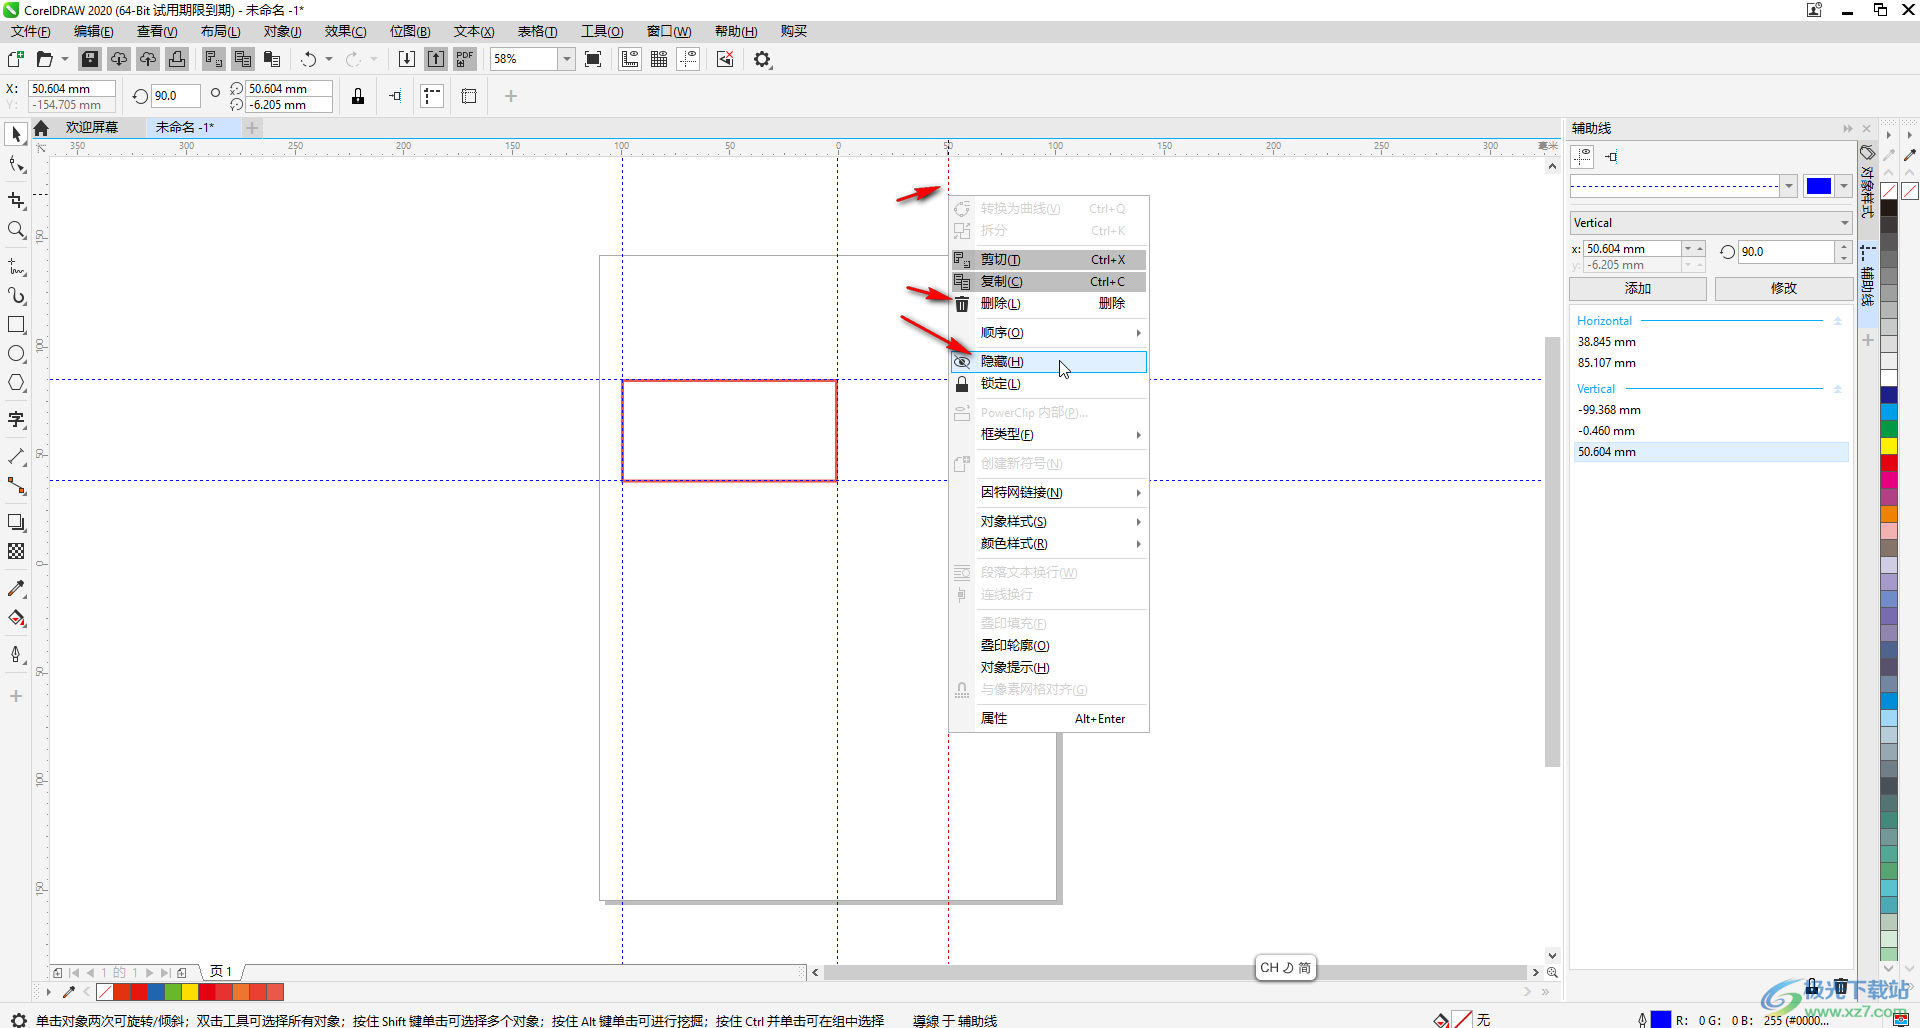Click the Undo arrow icon

[309, 59]
